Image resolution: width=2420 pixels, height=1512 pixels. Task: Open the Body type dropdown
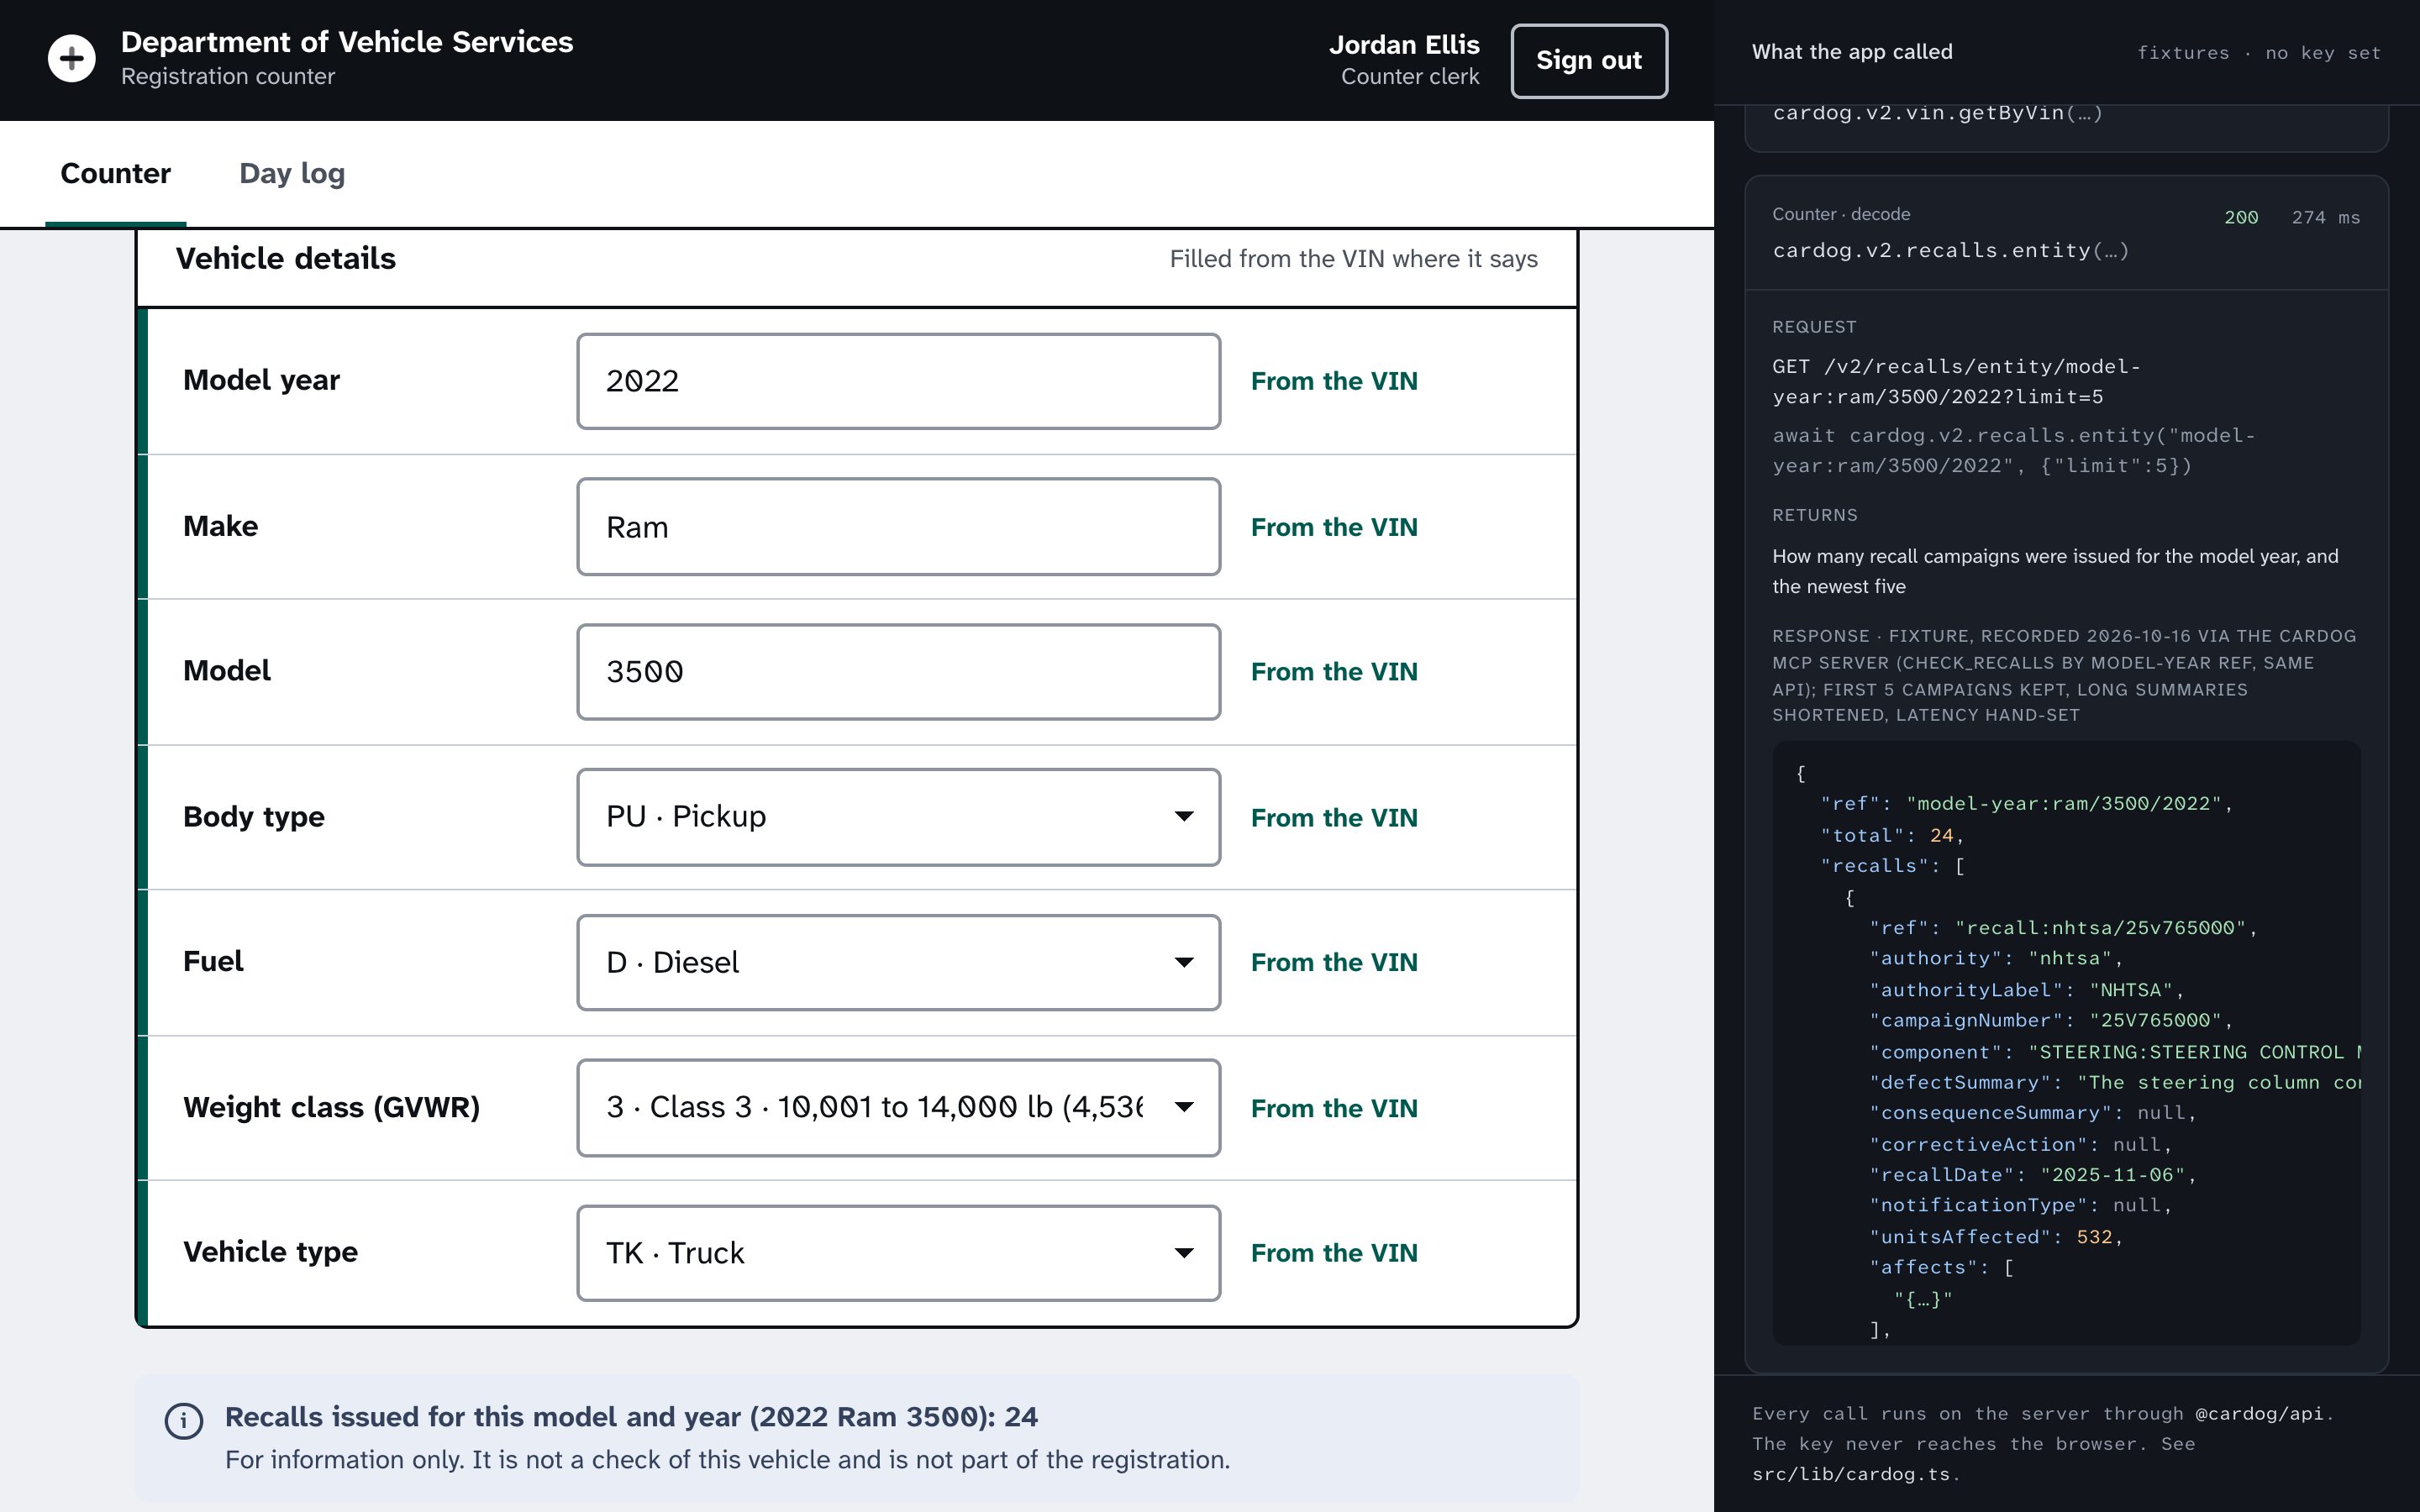(898, 817)
